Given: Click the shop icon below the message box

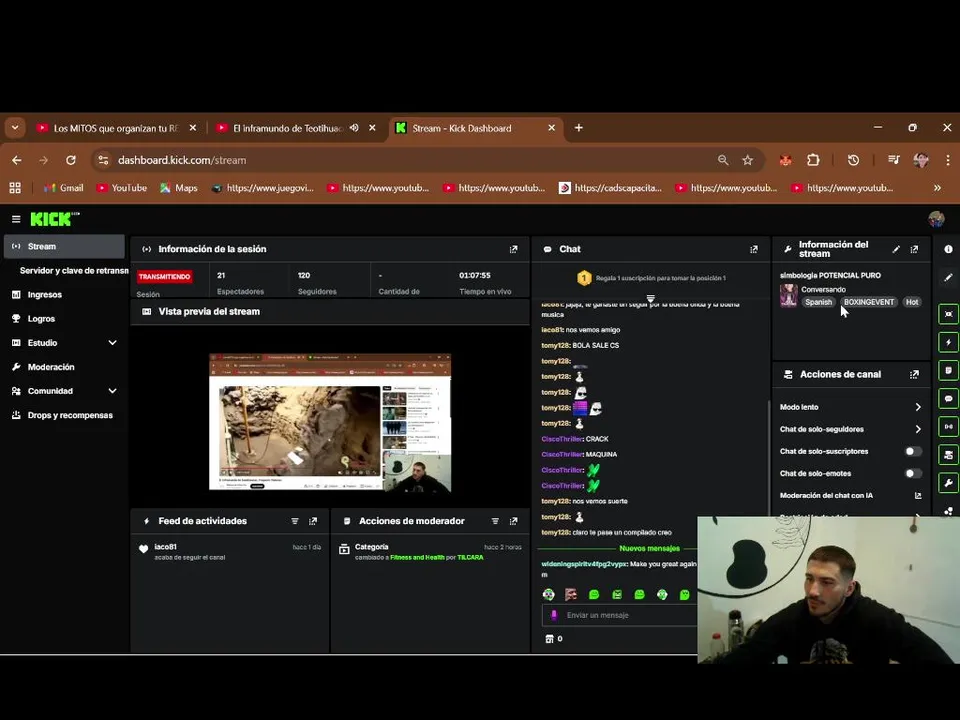Looking at the screenshot, I should click(x=549, y=639).
